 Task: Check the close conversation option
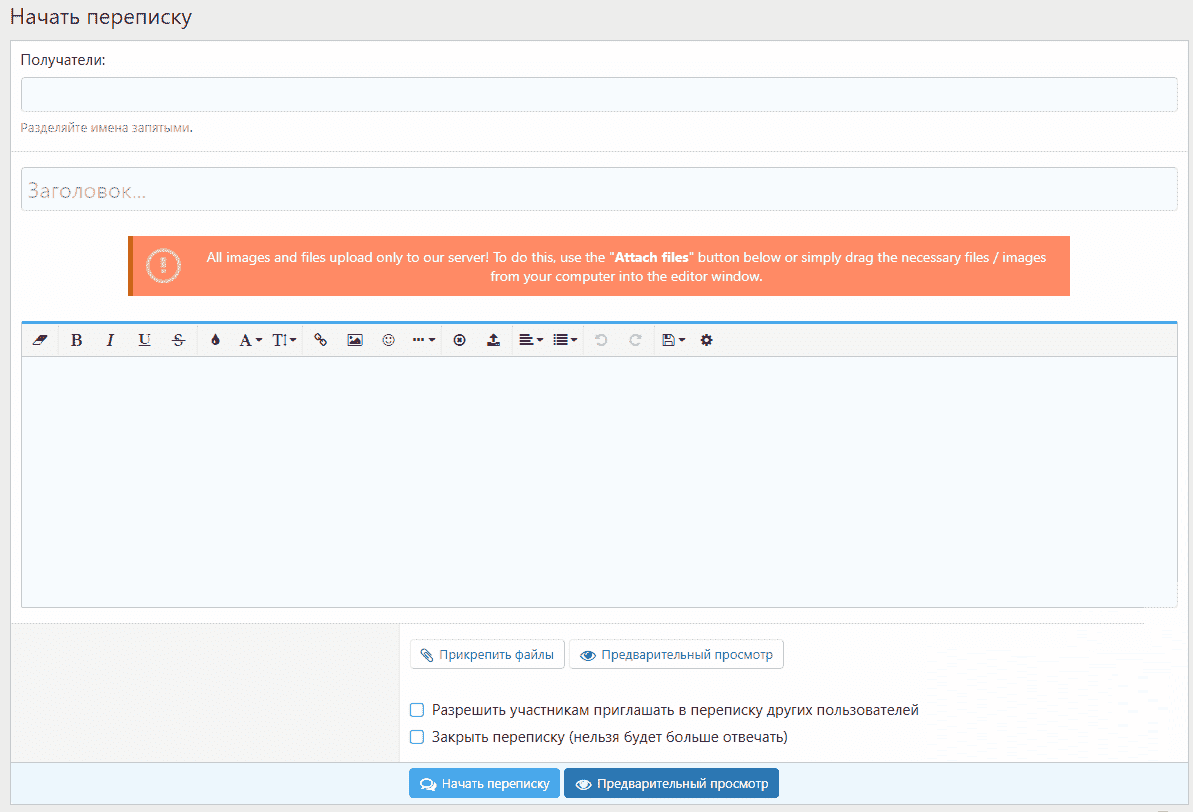(417, 737)
